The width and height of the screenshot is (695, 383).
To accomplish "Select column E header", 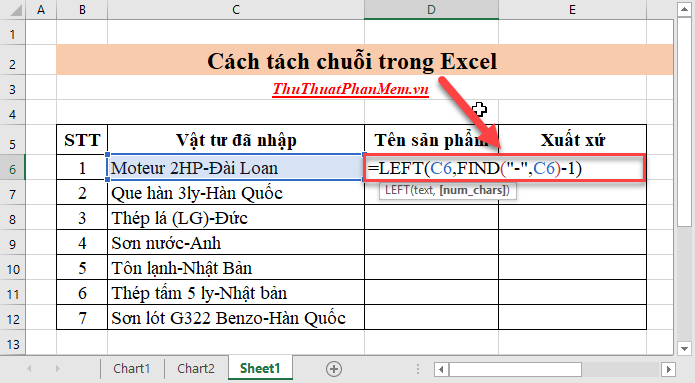I will (x=572, y=10).
